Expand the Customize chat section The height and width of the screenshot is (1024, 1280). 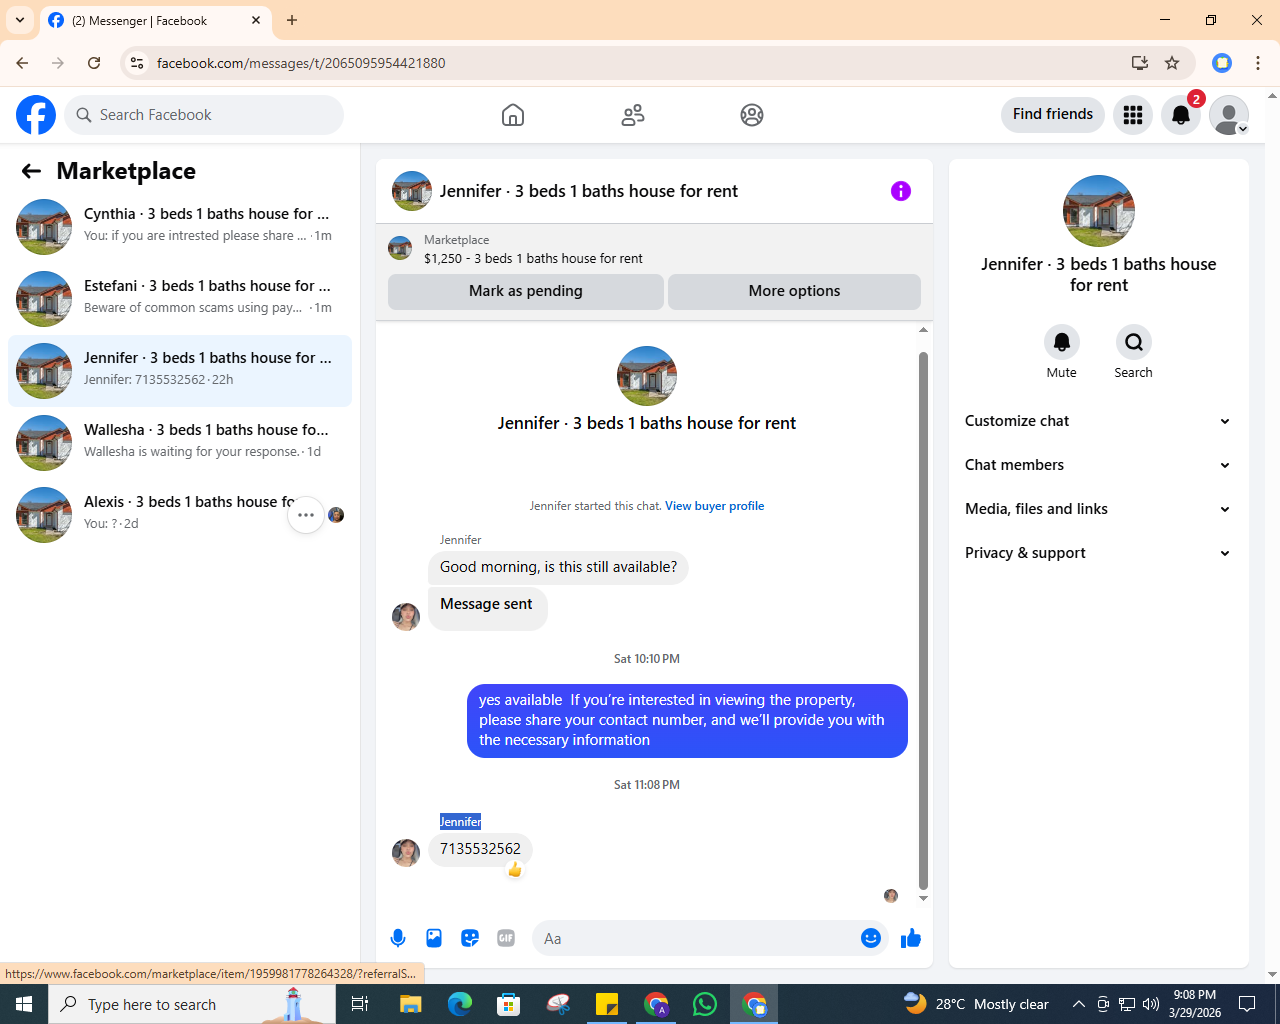pyautogui.click(x=1099, y=421)
